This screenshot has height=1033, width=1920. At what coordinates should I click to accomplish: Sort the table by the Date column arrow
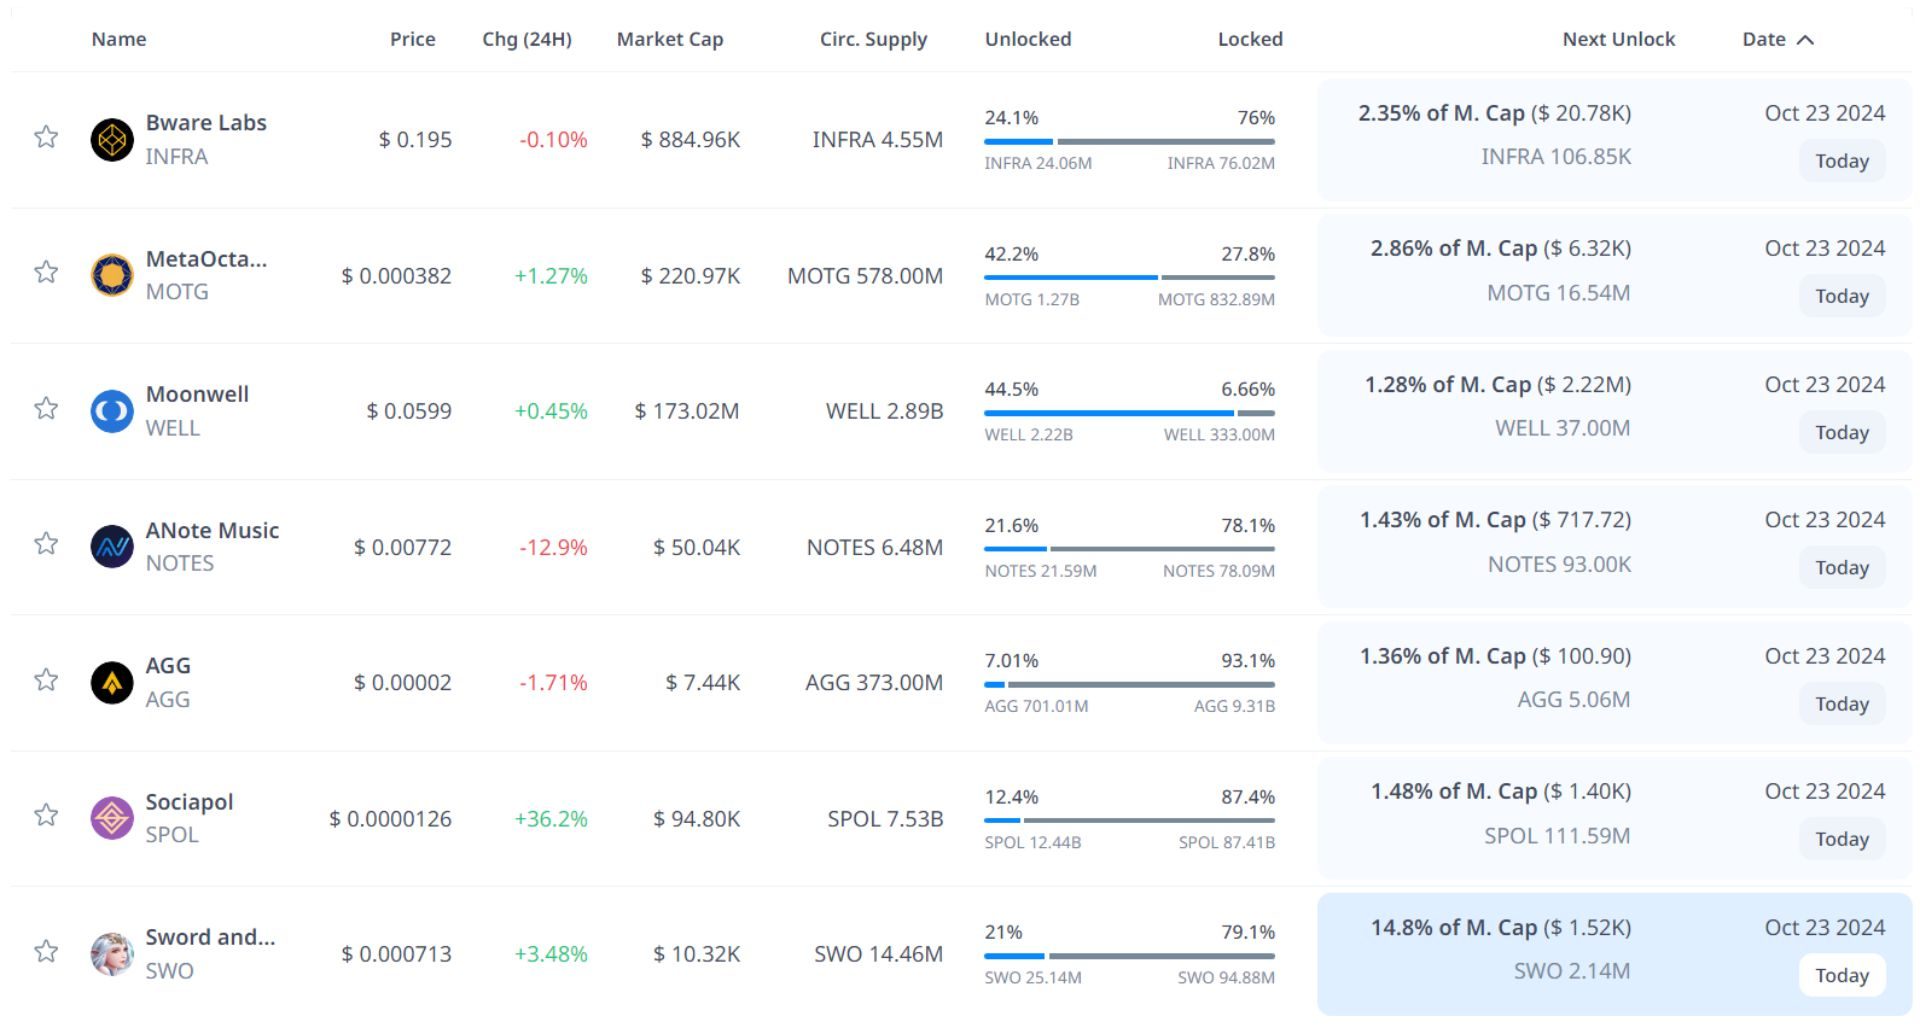click(1805, 40)
